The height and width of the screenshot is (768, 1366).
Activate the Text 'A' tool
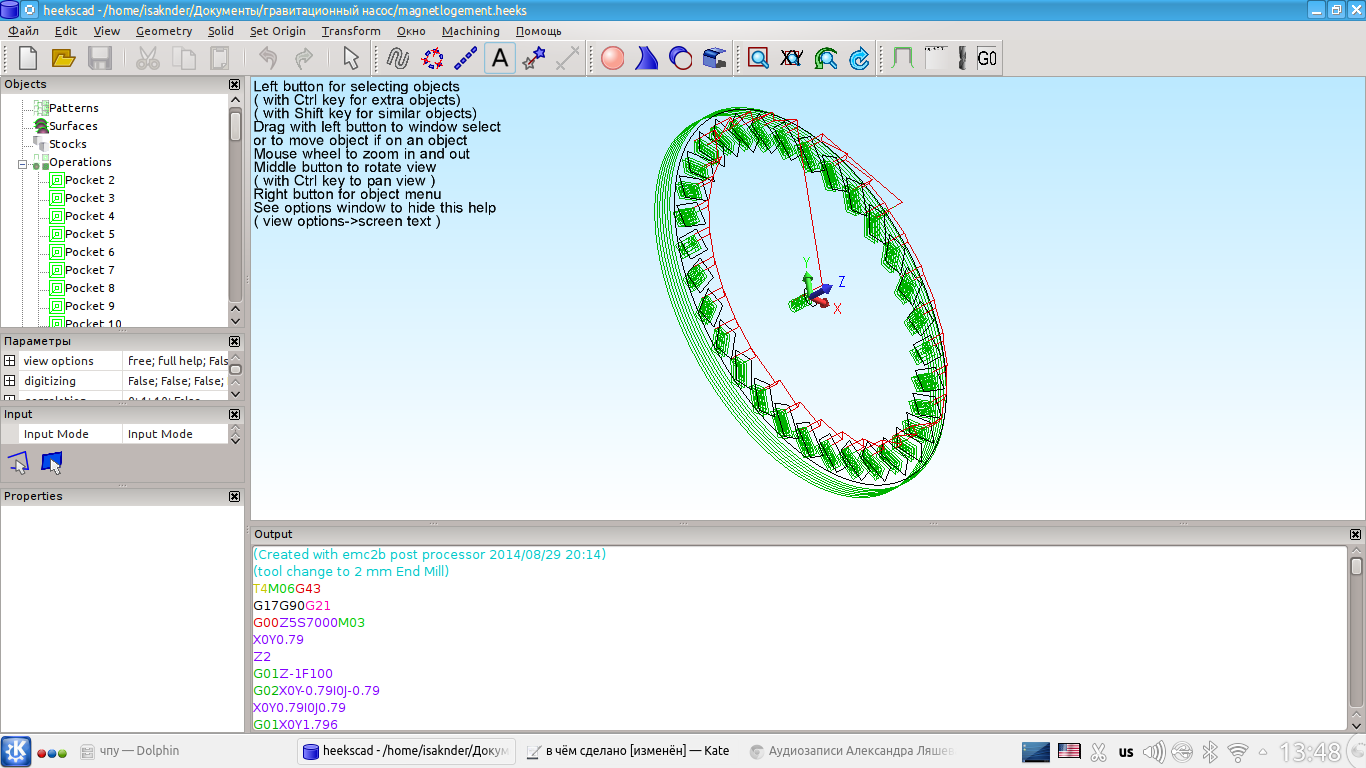pyautogui.click(x=500, y=58)
